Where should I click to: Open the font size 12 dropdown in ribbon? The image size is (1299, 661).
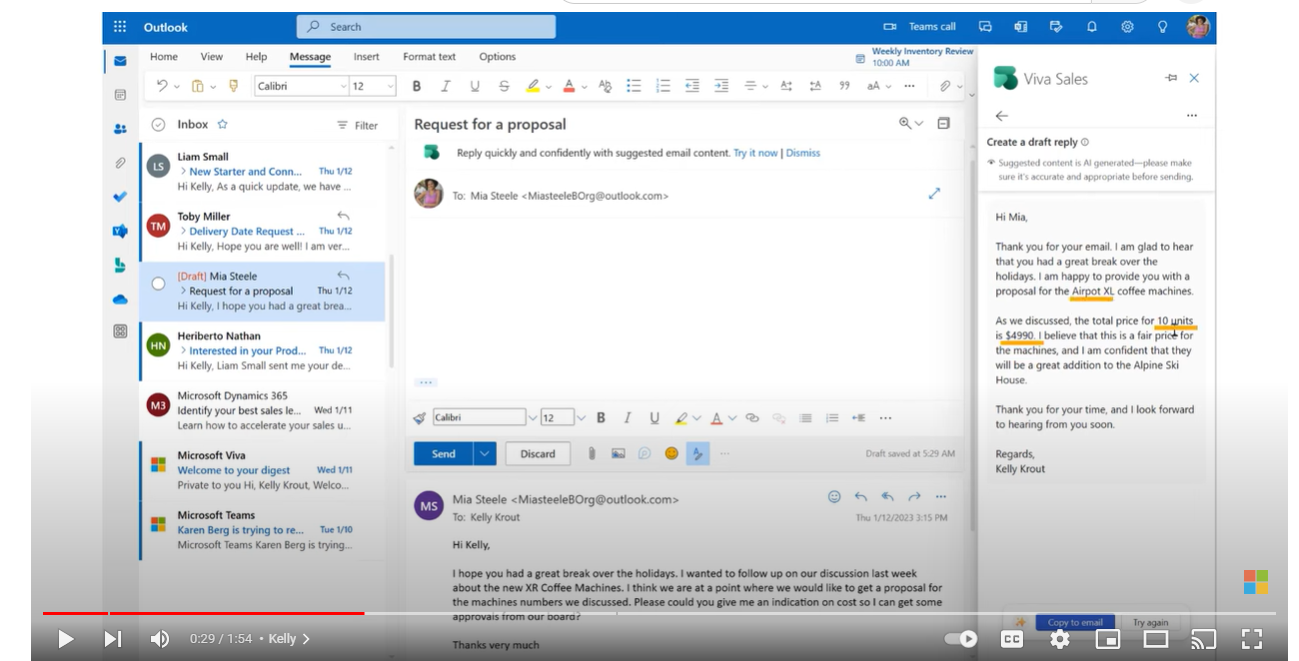tap(372, 86)
